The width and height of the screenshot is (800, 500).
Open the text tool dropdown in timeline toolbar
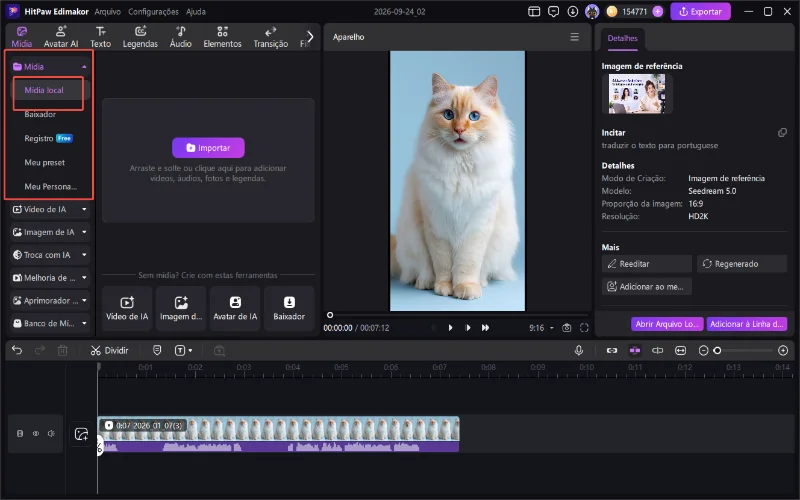pyautogui.click(x=183, y=351)
